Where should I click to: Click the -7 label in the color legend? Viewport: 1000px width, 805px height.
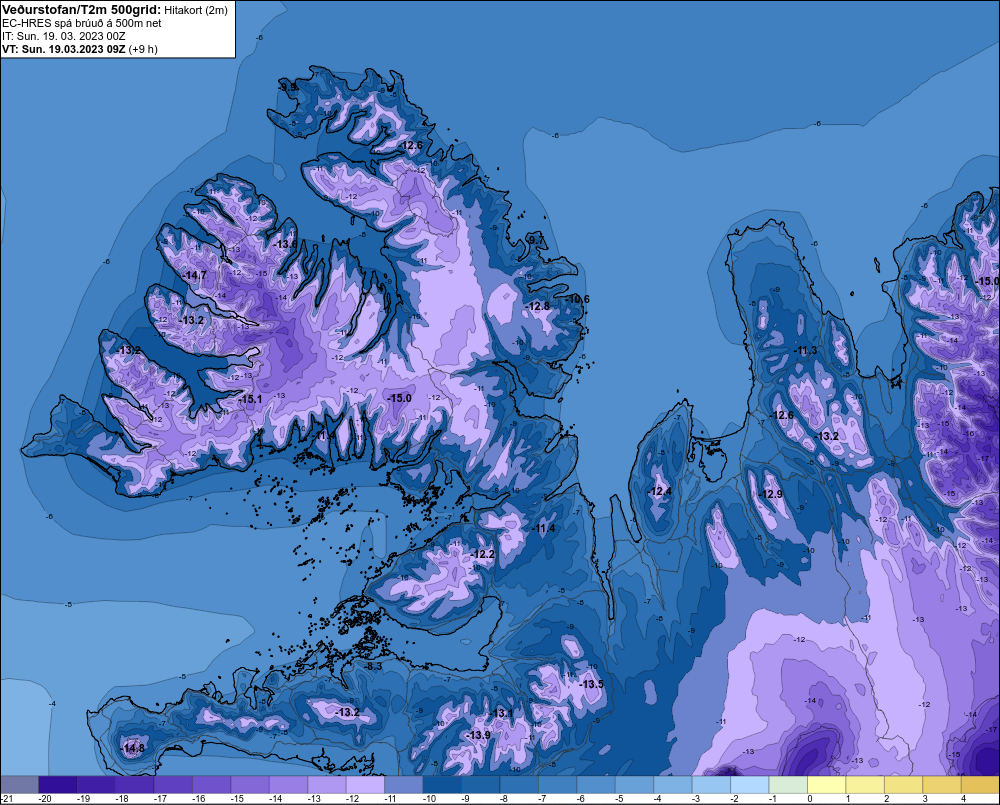(x=542, y=799)
